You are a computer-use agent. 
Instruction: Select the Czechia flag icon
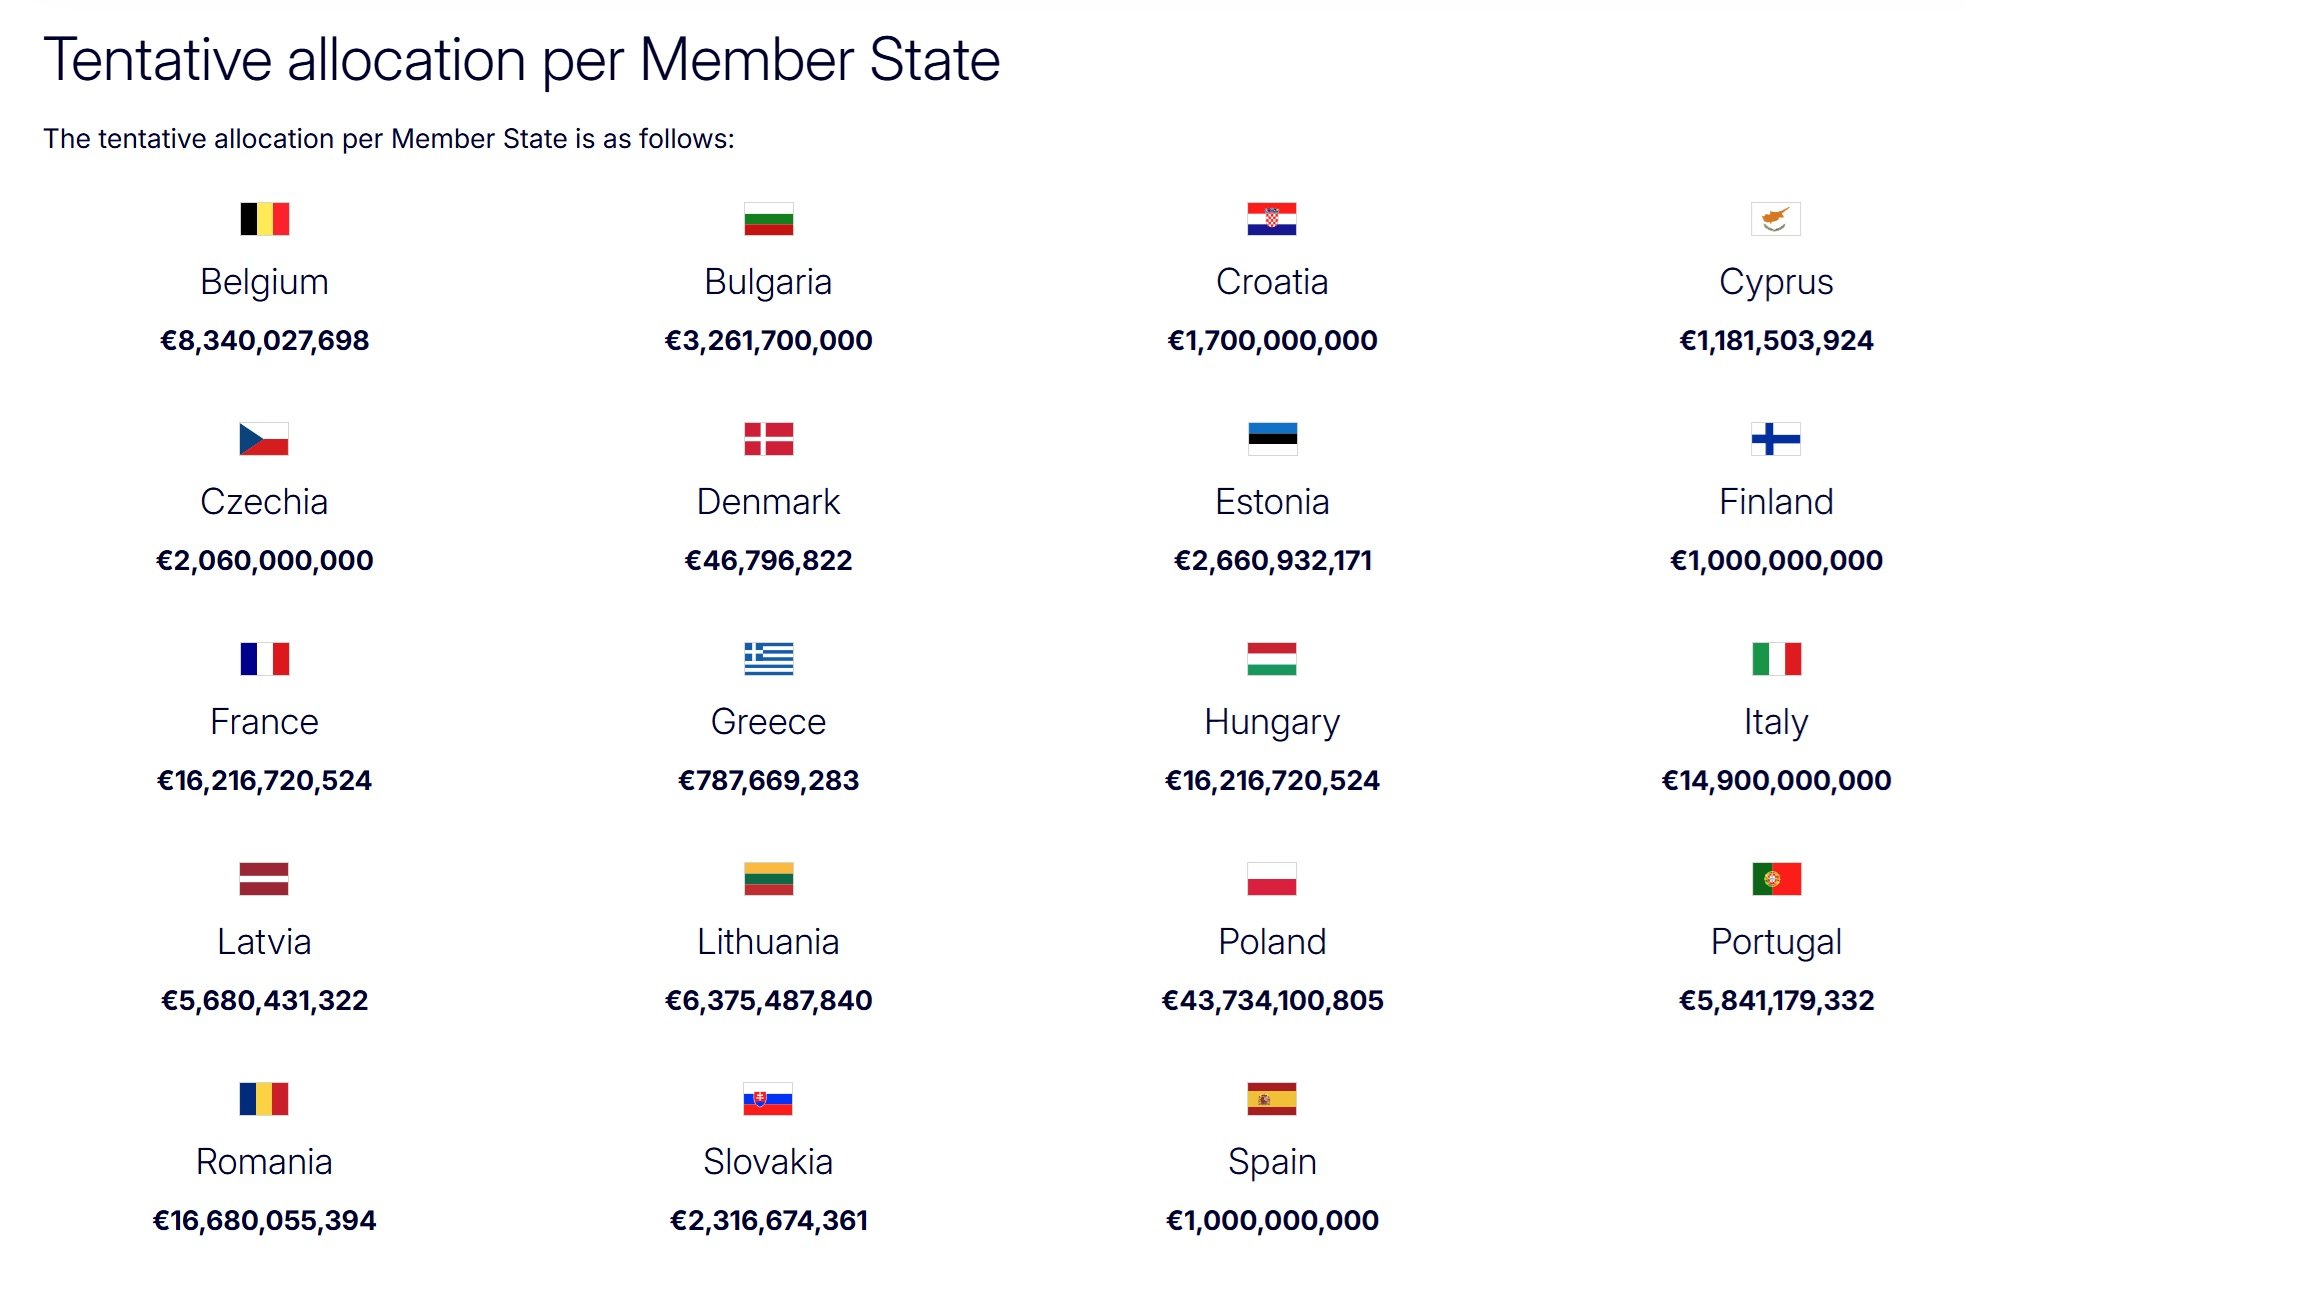click(x=264, y=439)
